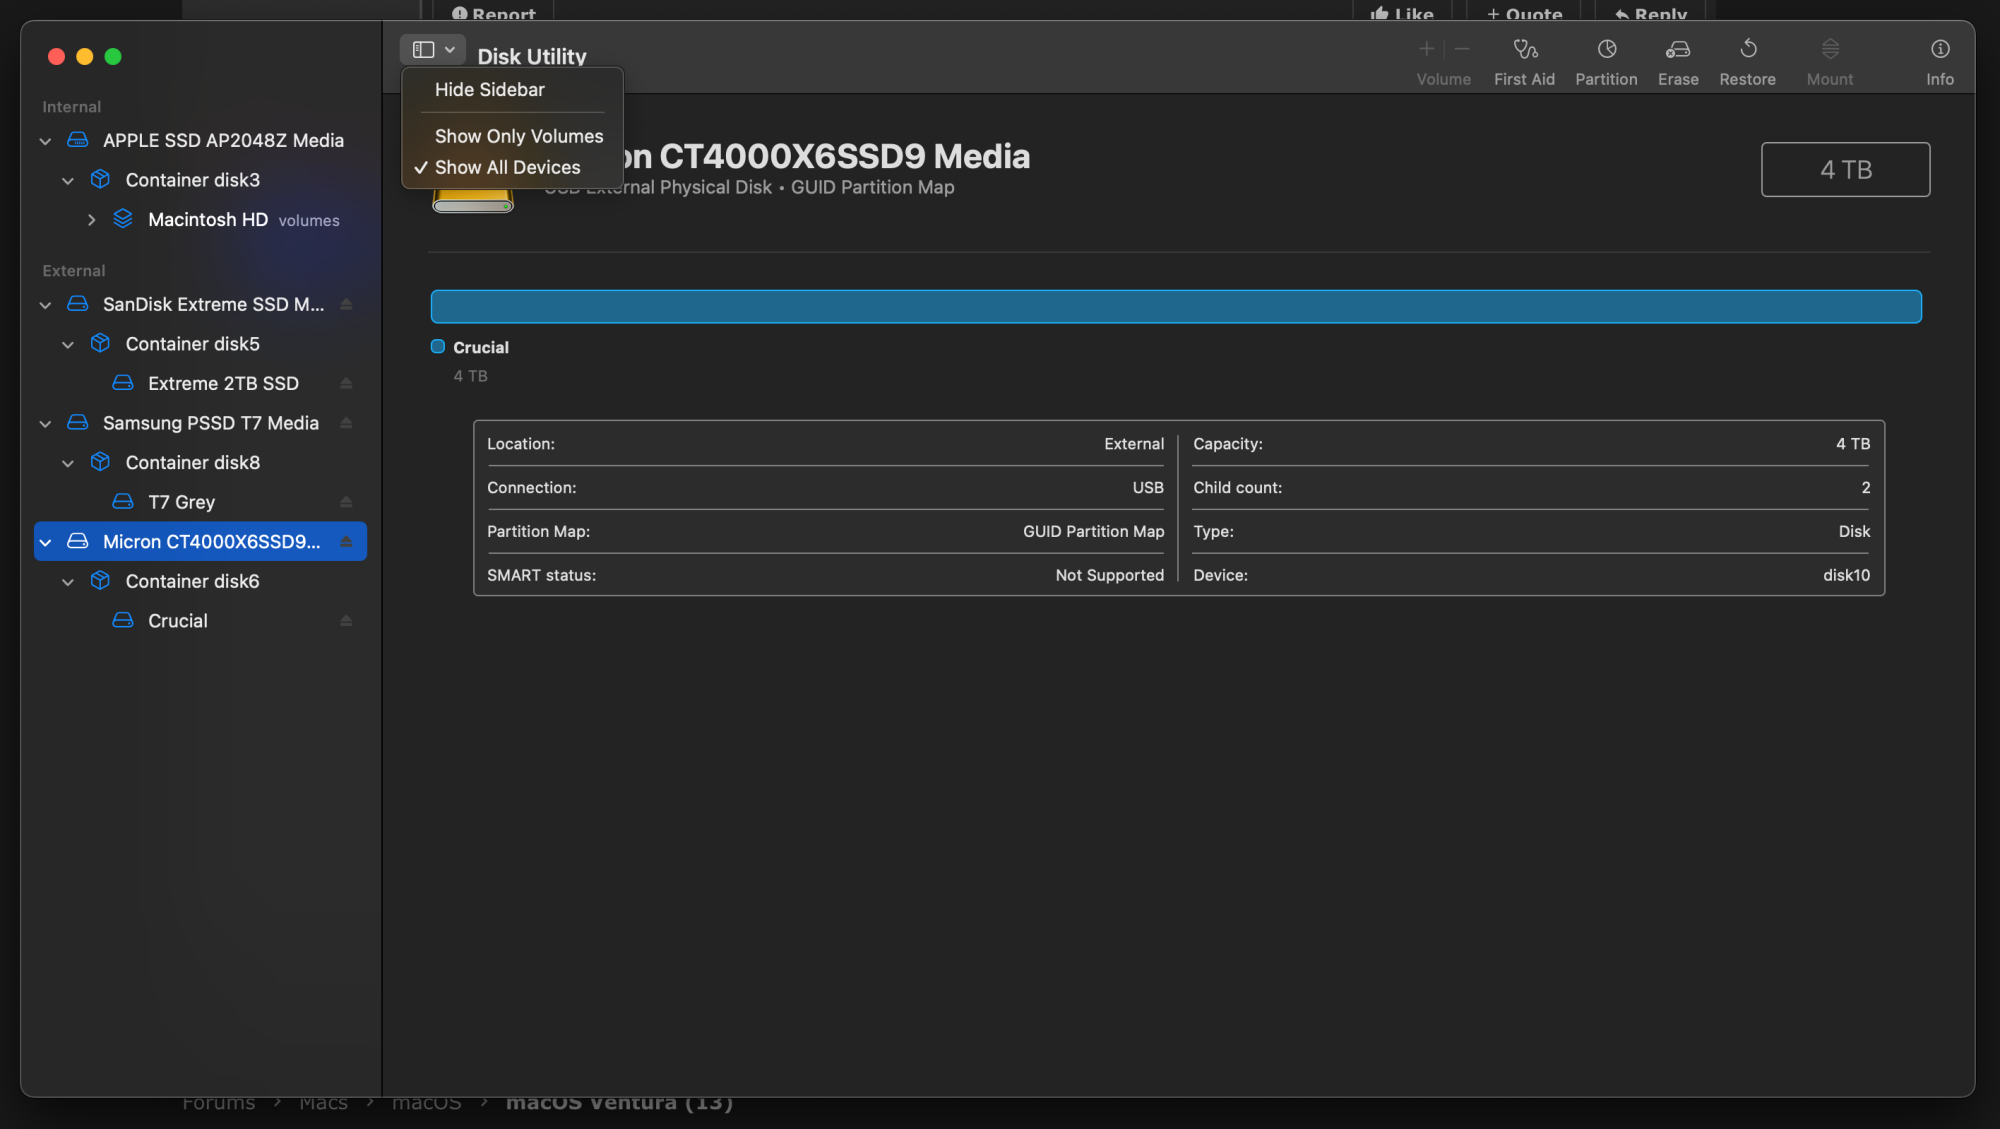Select Extreme 2TB SSD volume in sidebar
Viewport: 2000px width, 1129px height.
pos(223,384)
